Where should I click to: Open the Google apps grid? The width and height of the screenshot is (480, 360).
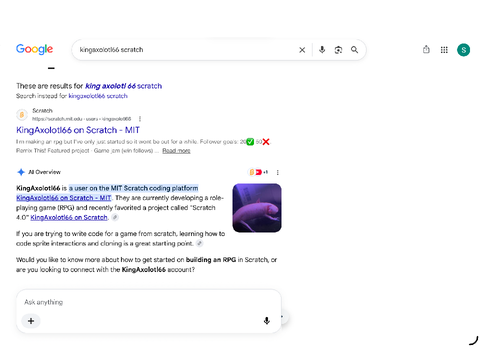pyautogui.click(x=444, y=50)
